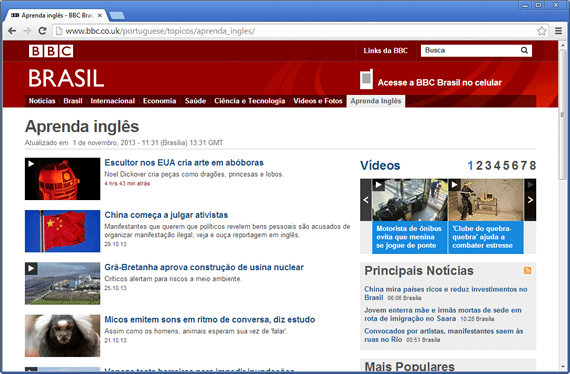Close the Aprenda inglês browser tab

click(100, 15)
